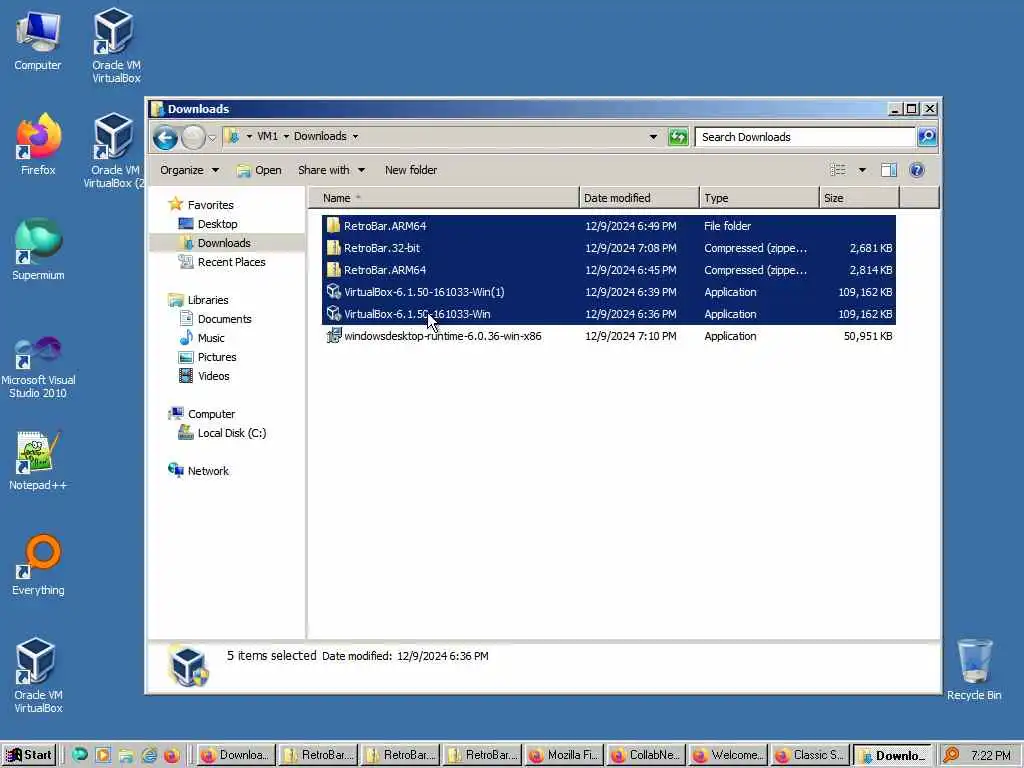Open the Everything search desktop shortcut
The width and height of the screenshot is (1024, 768).
(38, 565)
